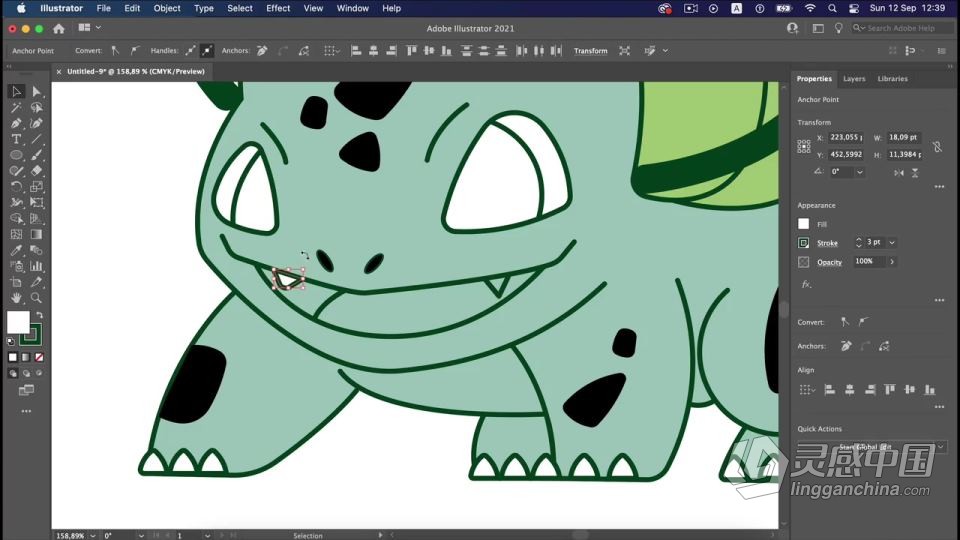Viewport: 960px width, 540px height.
Task: Convert anchor to corner in control bar
Action: pos(115,51)
